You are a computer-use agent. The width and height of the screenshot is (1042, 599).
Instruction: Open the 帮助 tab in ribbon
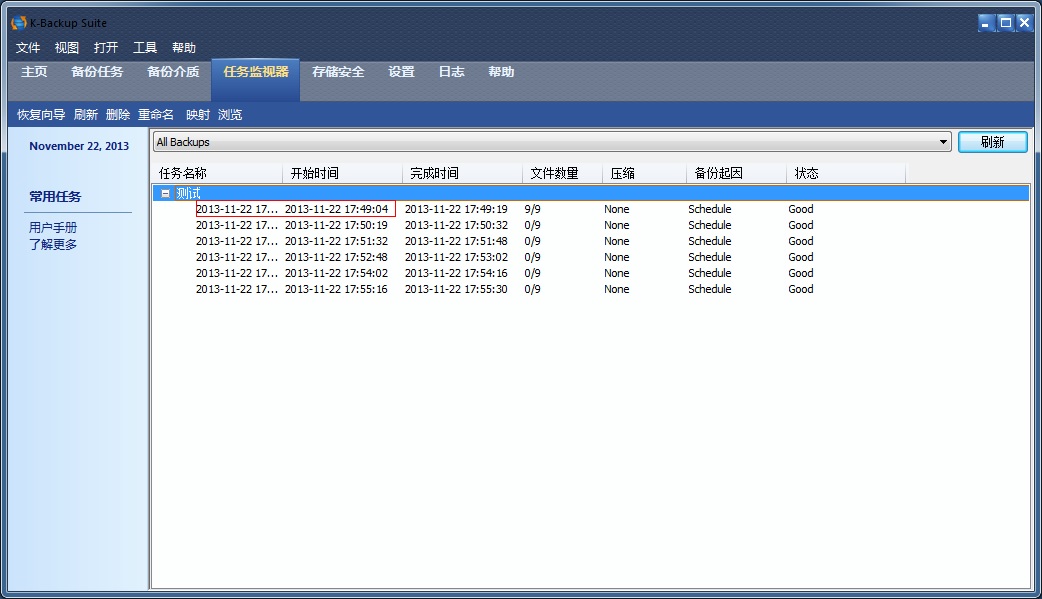(501, 72)
